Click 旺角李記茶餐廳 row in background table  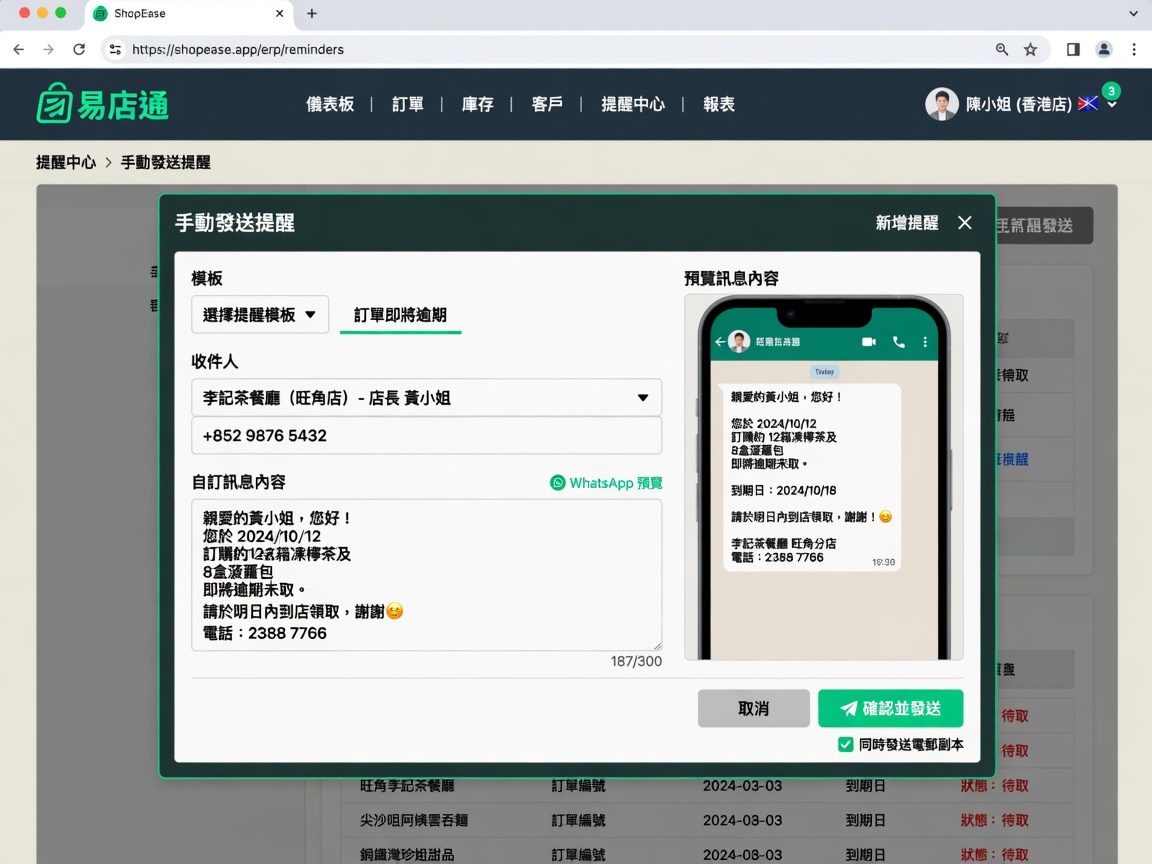click(705, 785)
